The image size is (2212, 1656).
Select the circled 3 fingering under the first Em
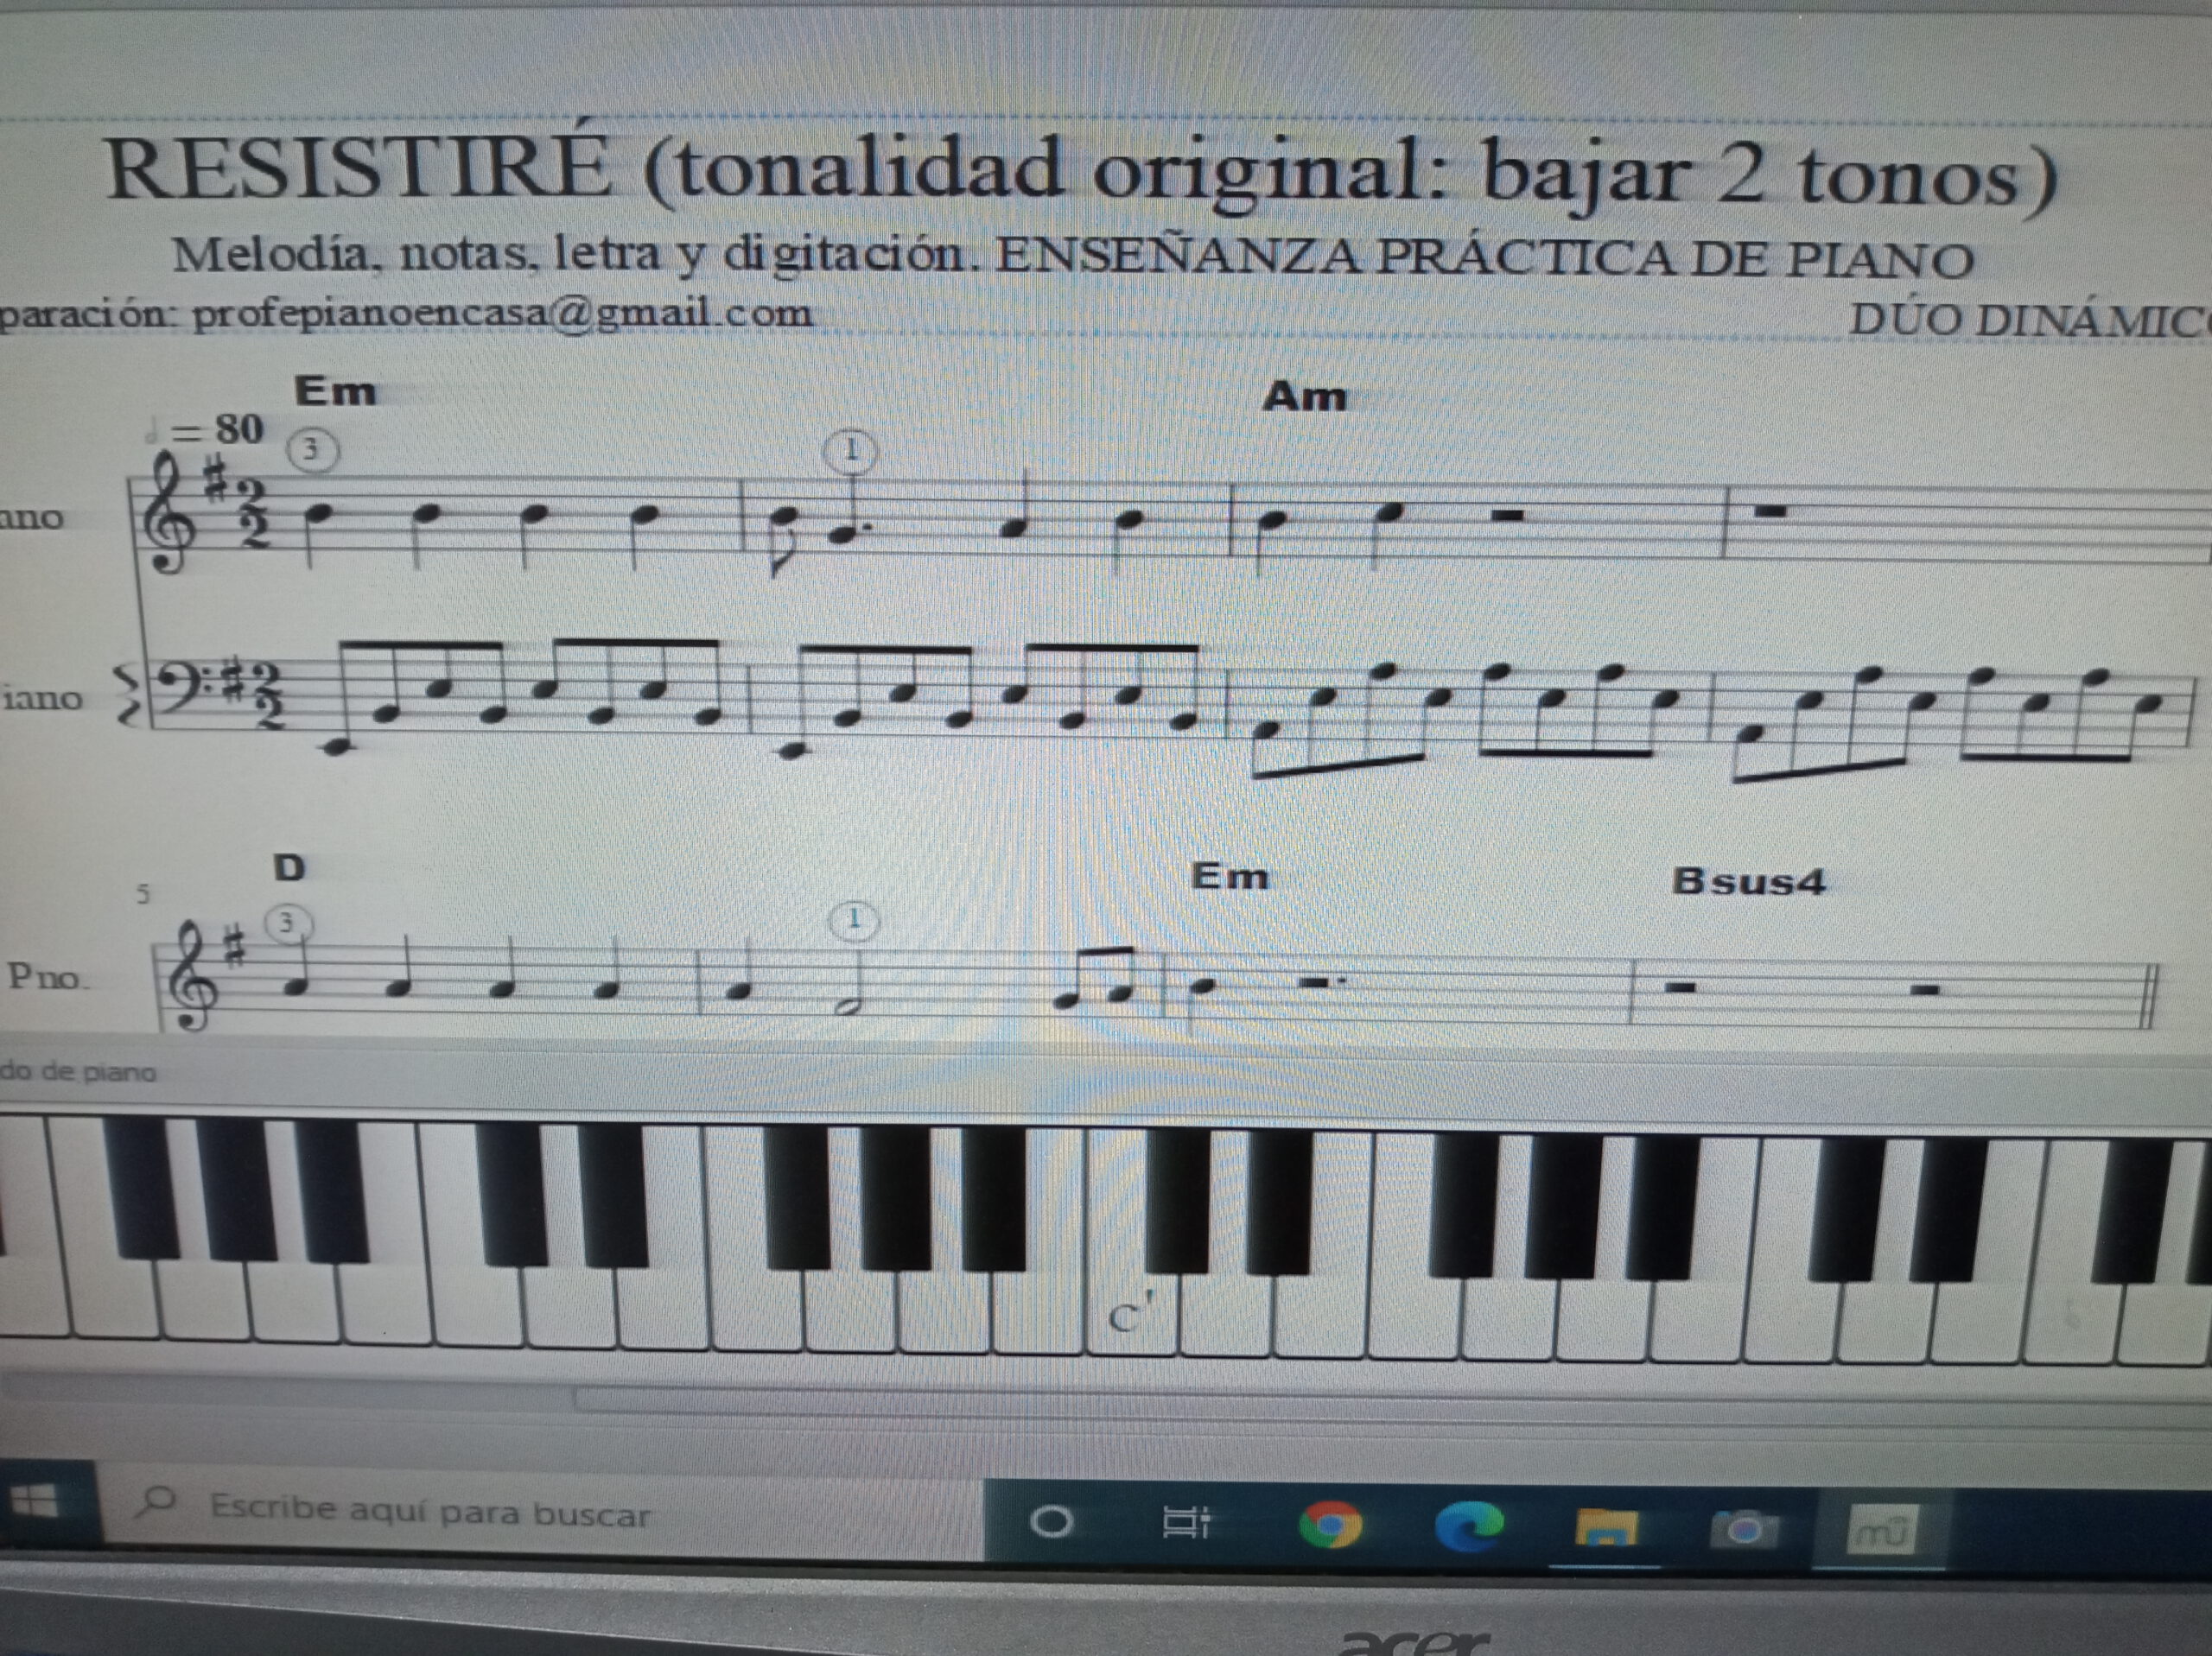tap(312, 450)
